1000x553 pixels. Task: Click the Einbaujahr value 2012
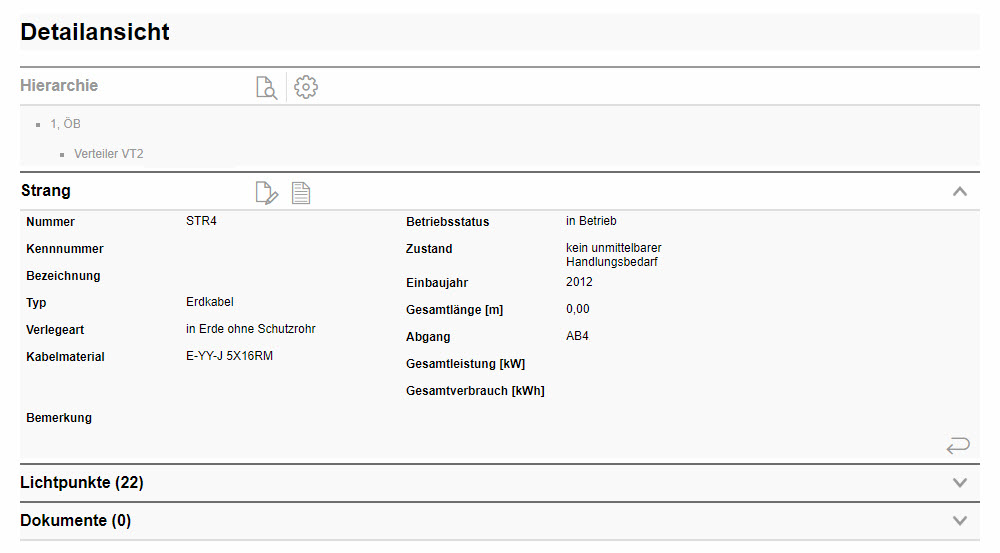(579, 282)
